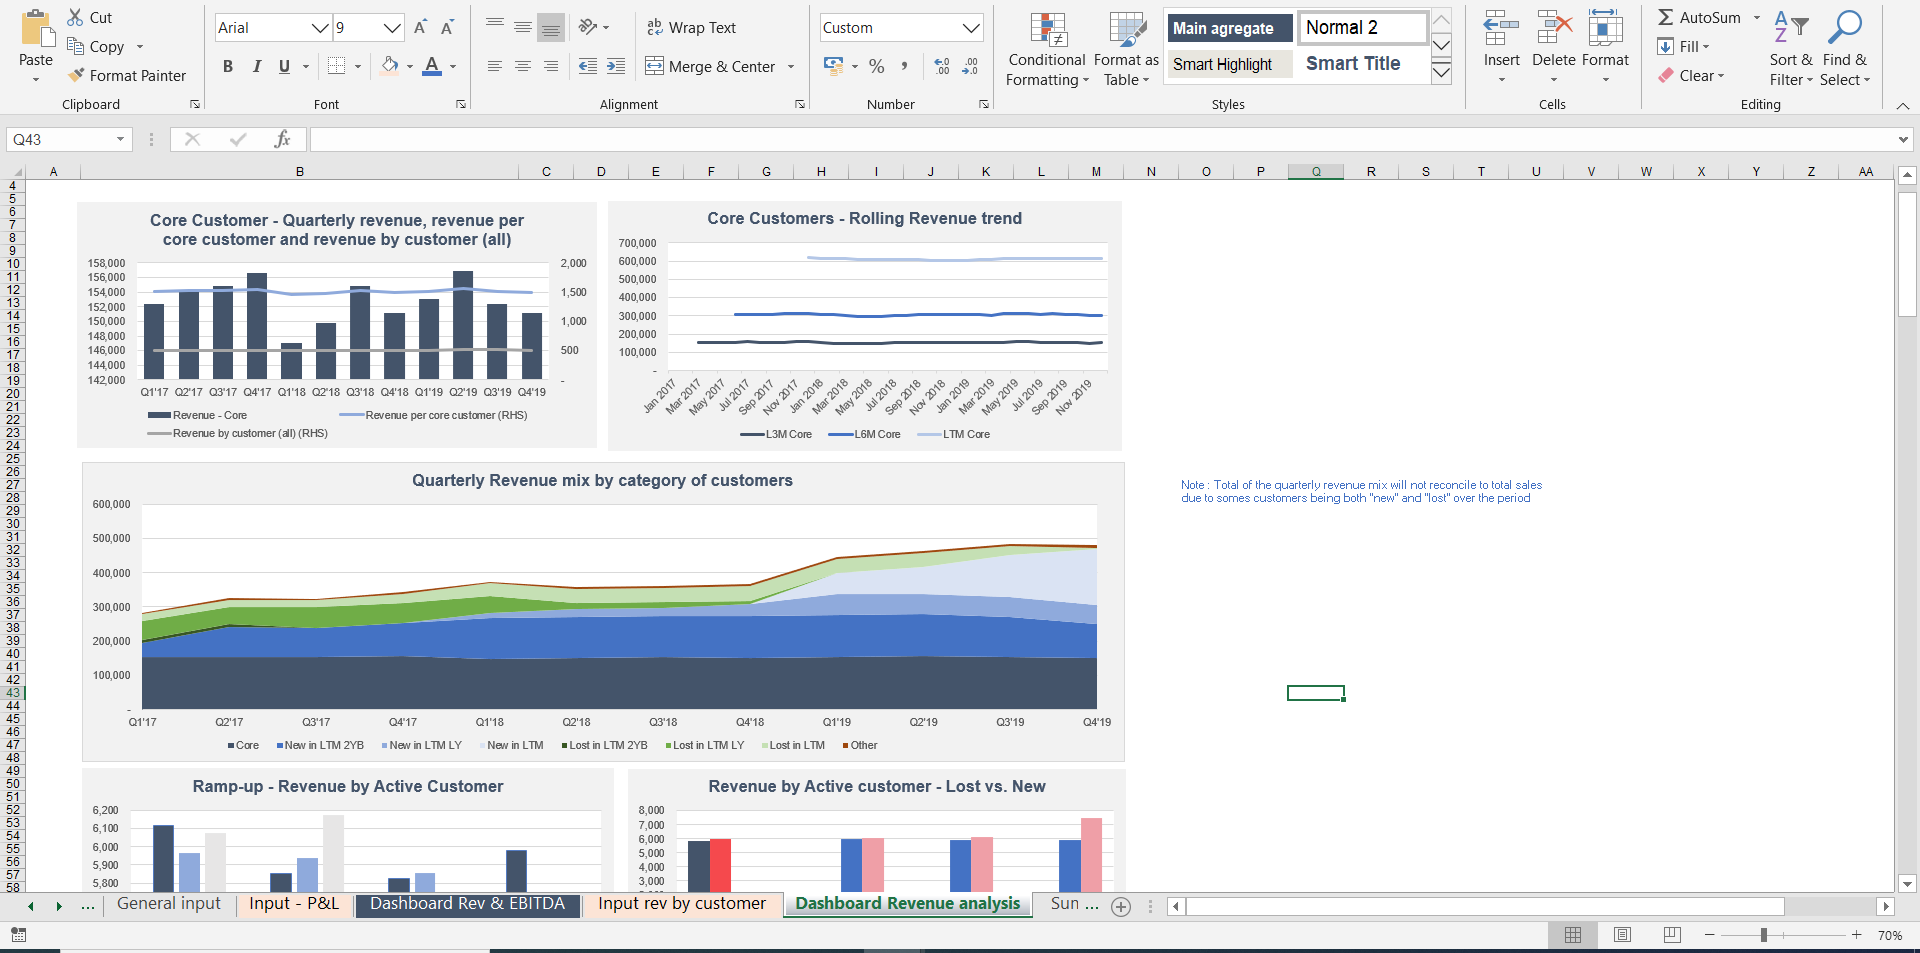Viewport: 1920px width, 953px height.
Task: Click Increase Decimal icon
Action: pyautogui.click(x=942, y=66)
